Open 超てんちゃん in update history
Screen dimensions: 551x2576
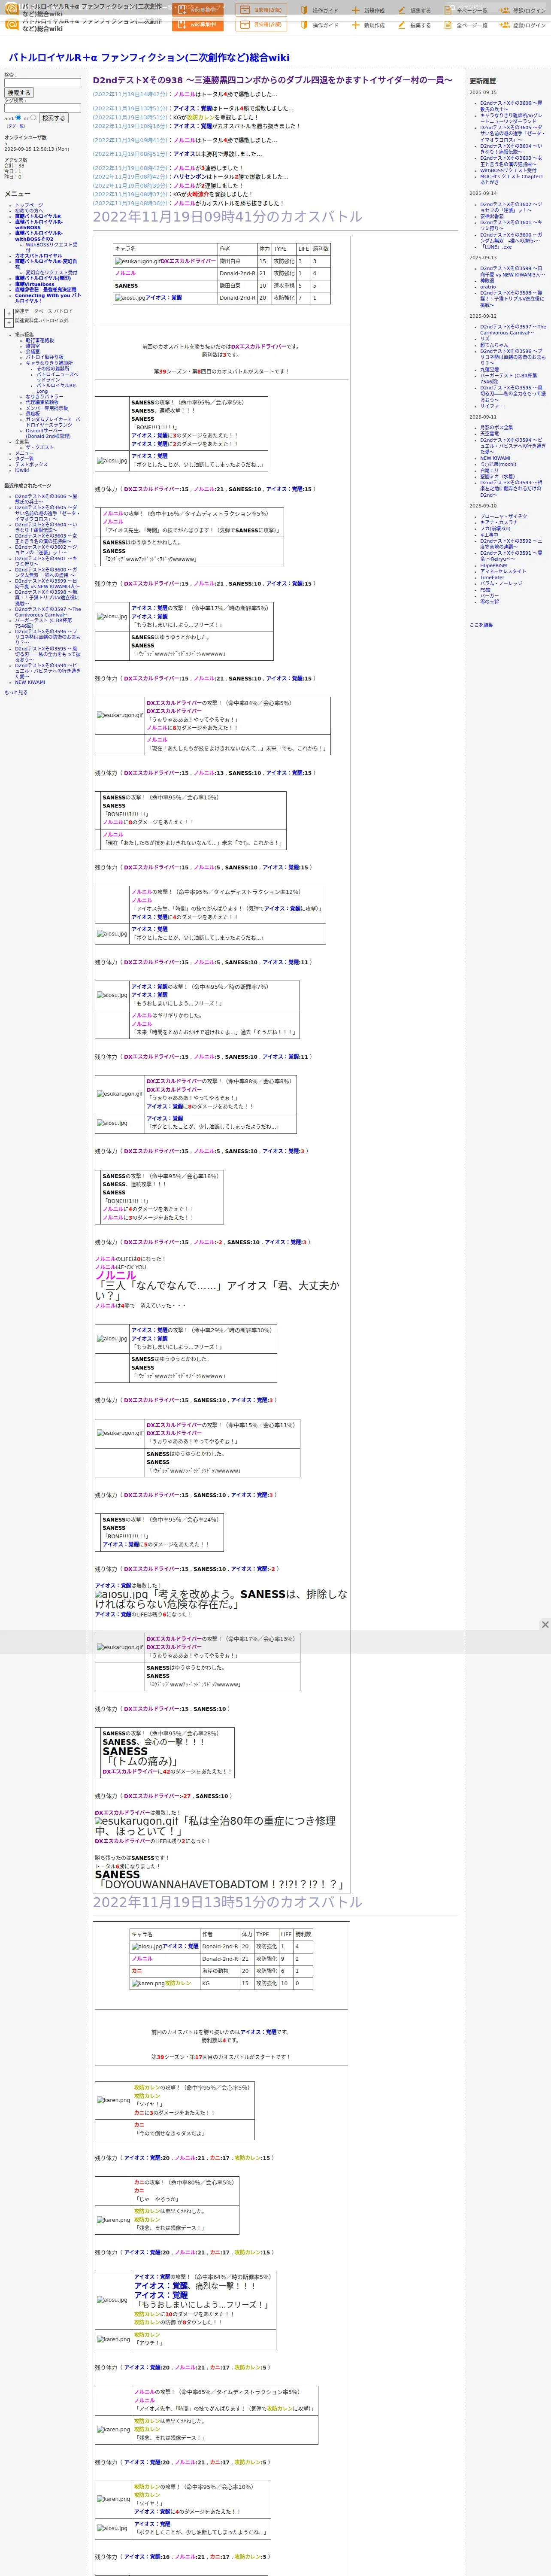[x=494, y=345]
